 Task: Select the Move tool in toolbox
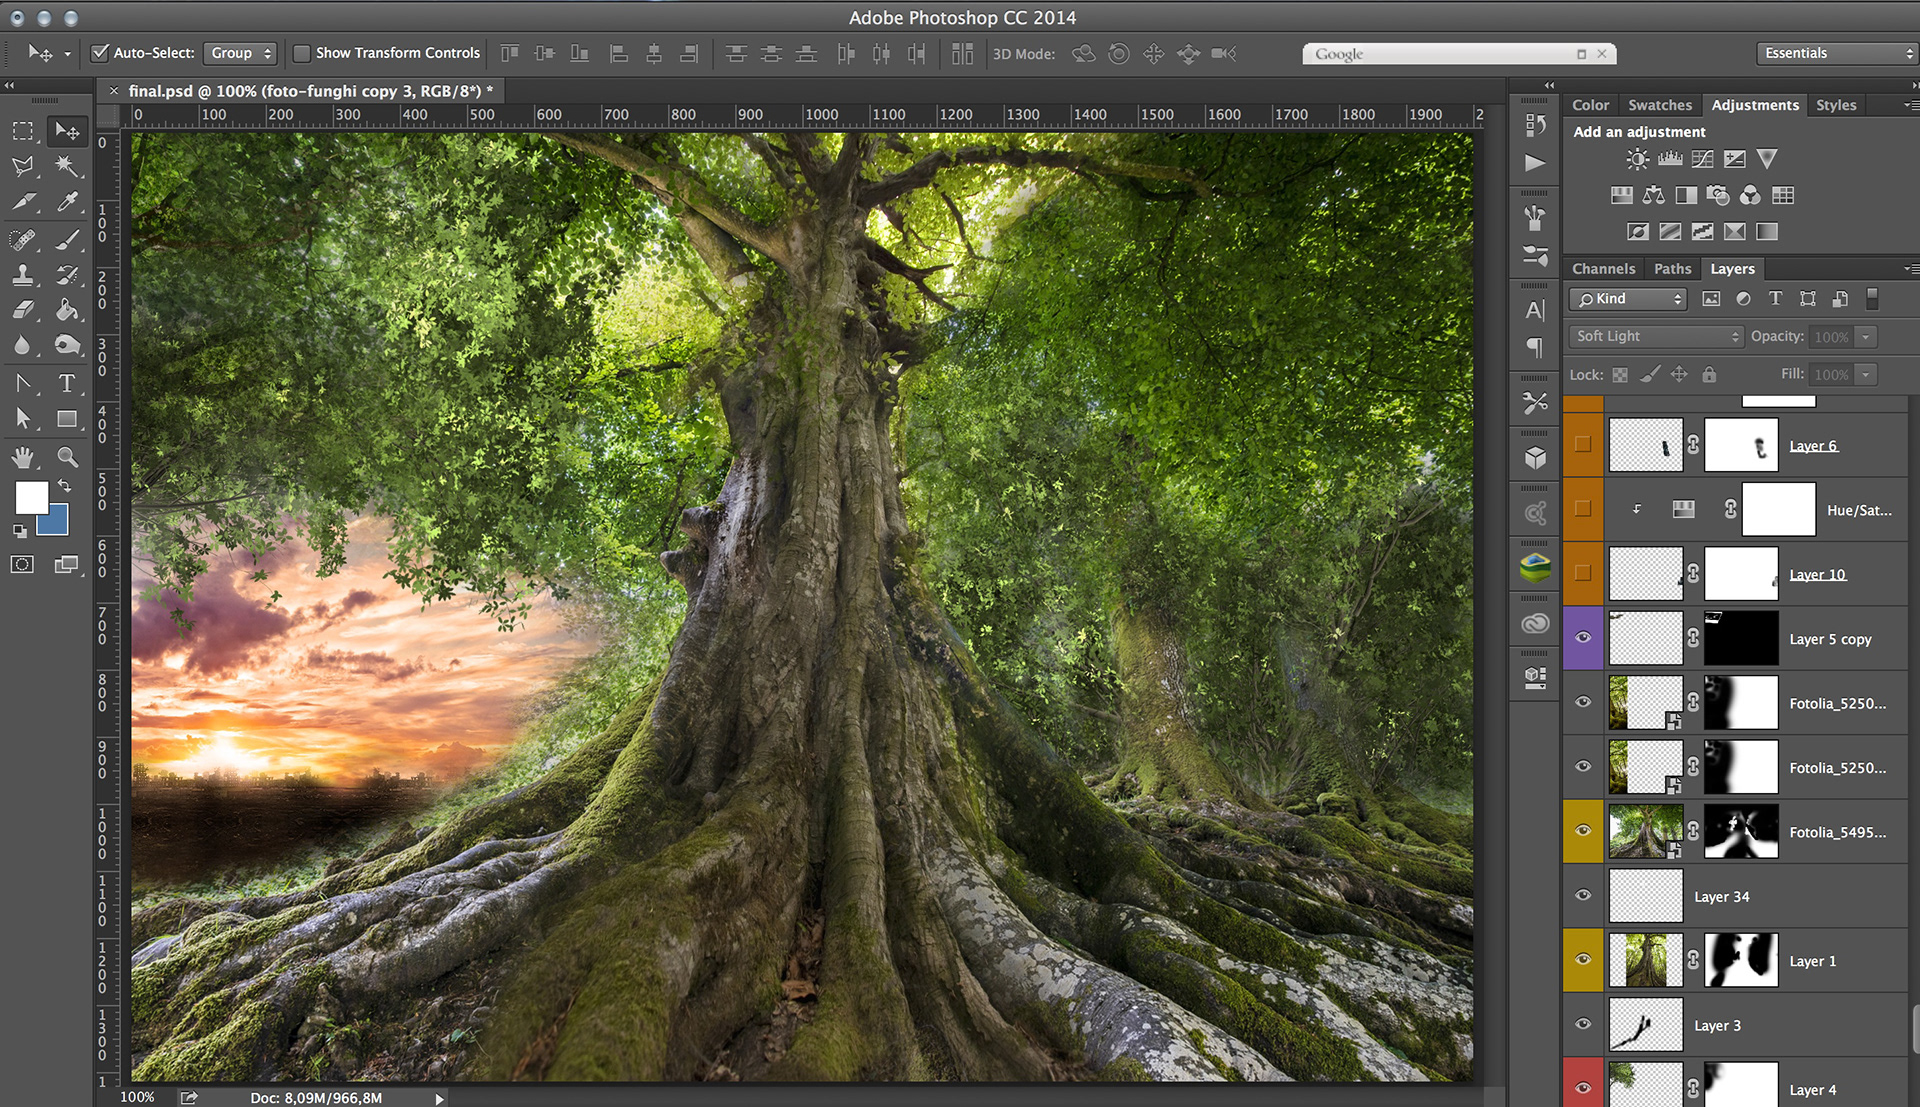pyautogui.click(x=67, y=131)
